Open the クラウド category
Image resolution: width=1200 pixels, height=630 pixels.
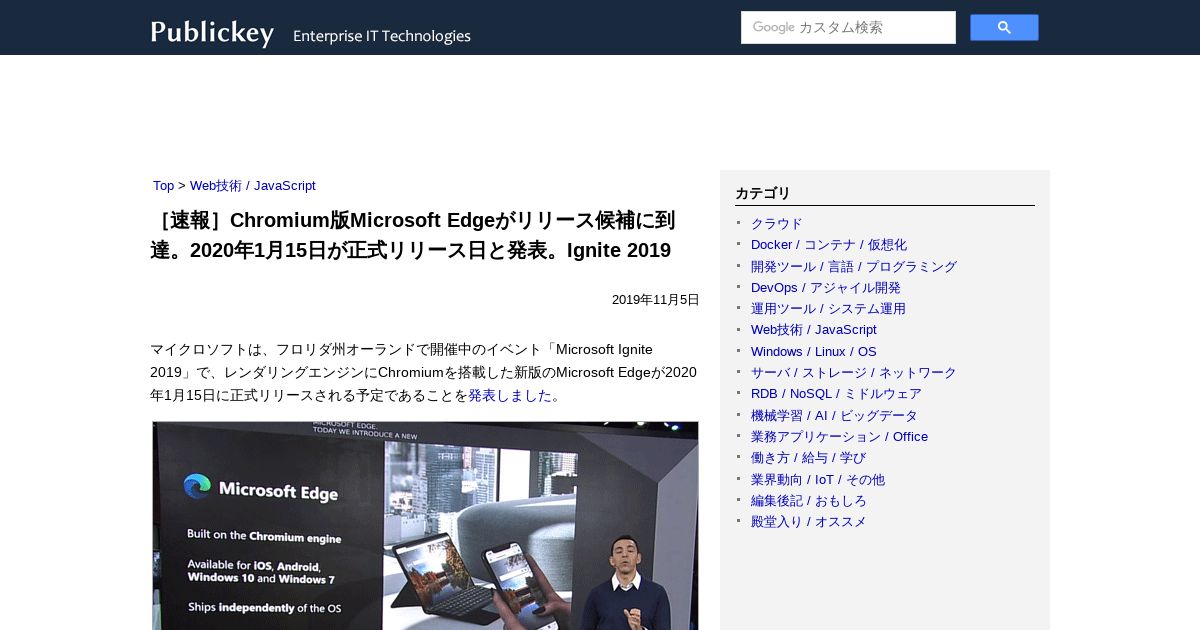tap(777, 224)
